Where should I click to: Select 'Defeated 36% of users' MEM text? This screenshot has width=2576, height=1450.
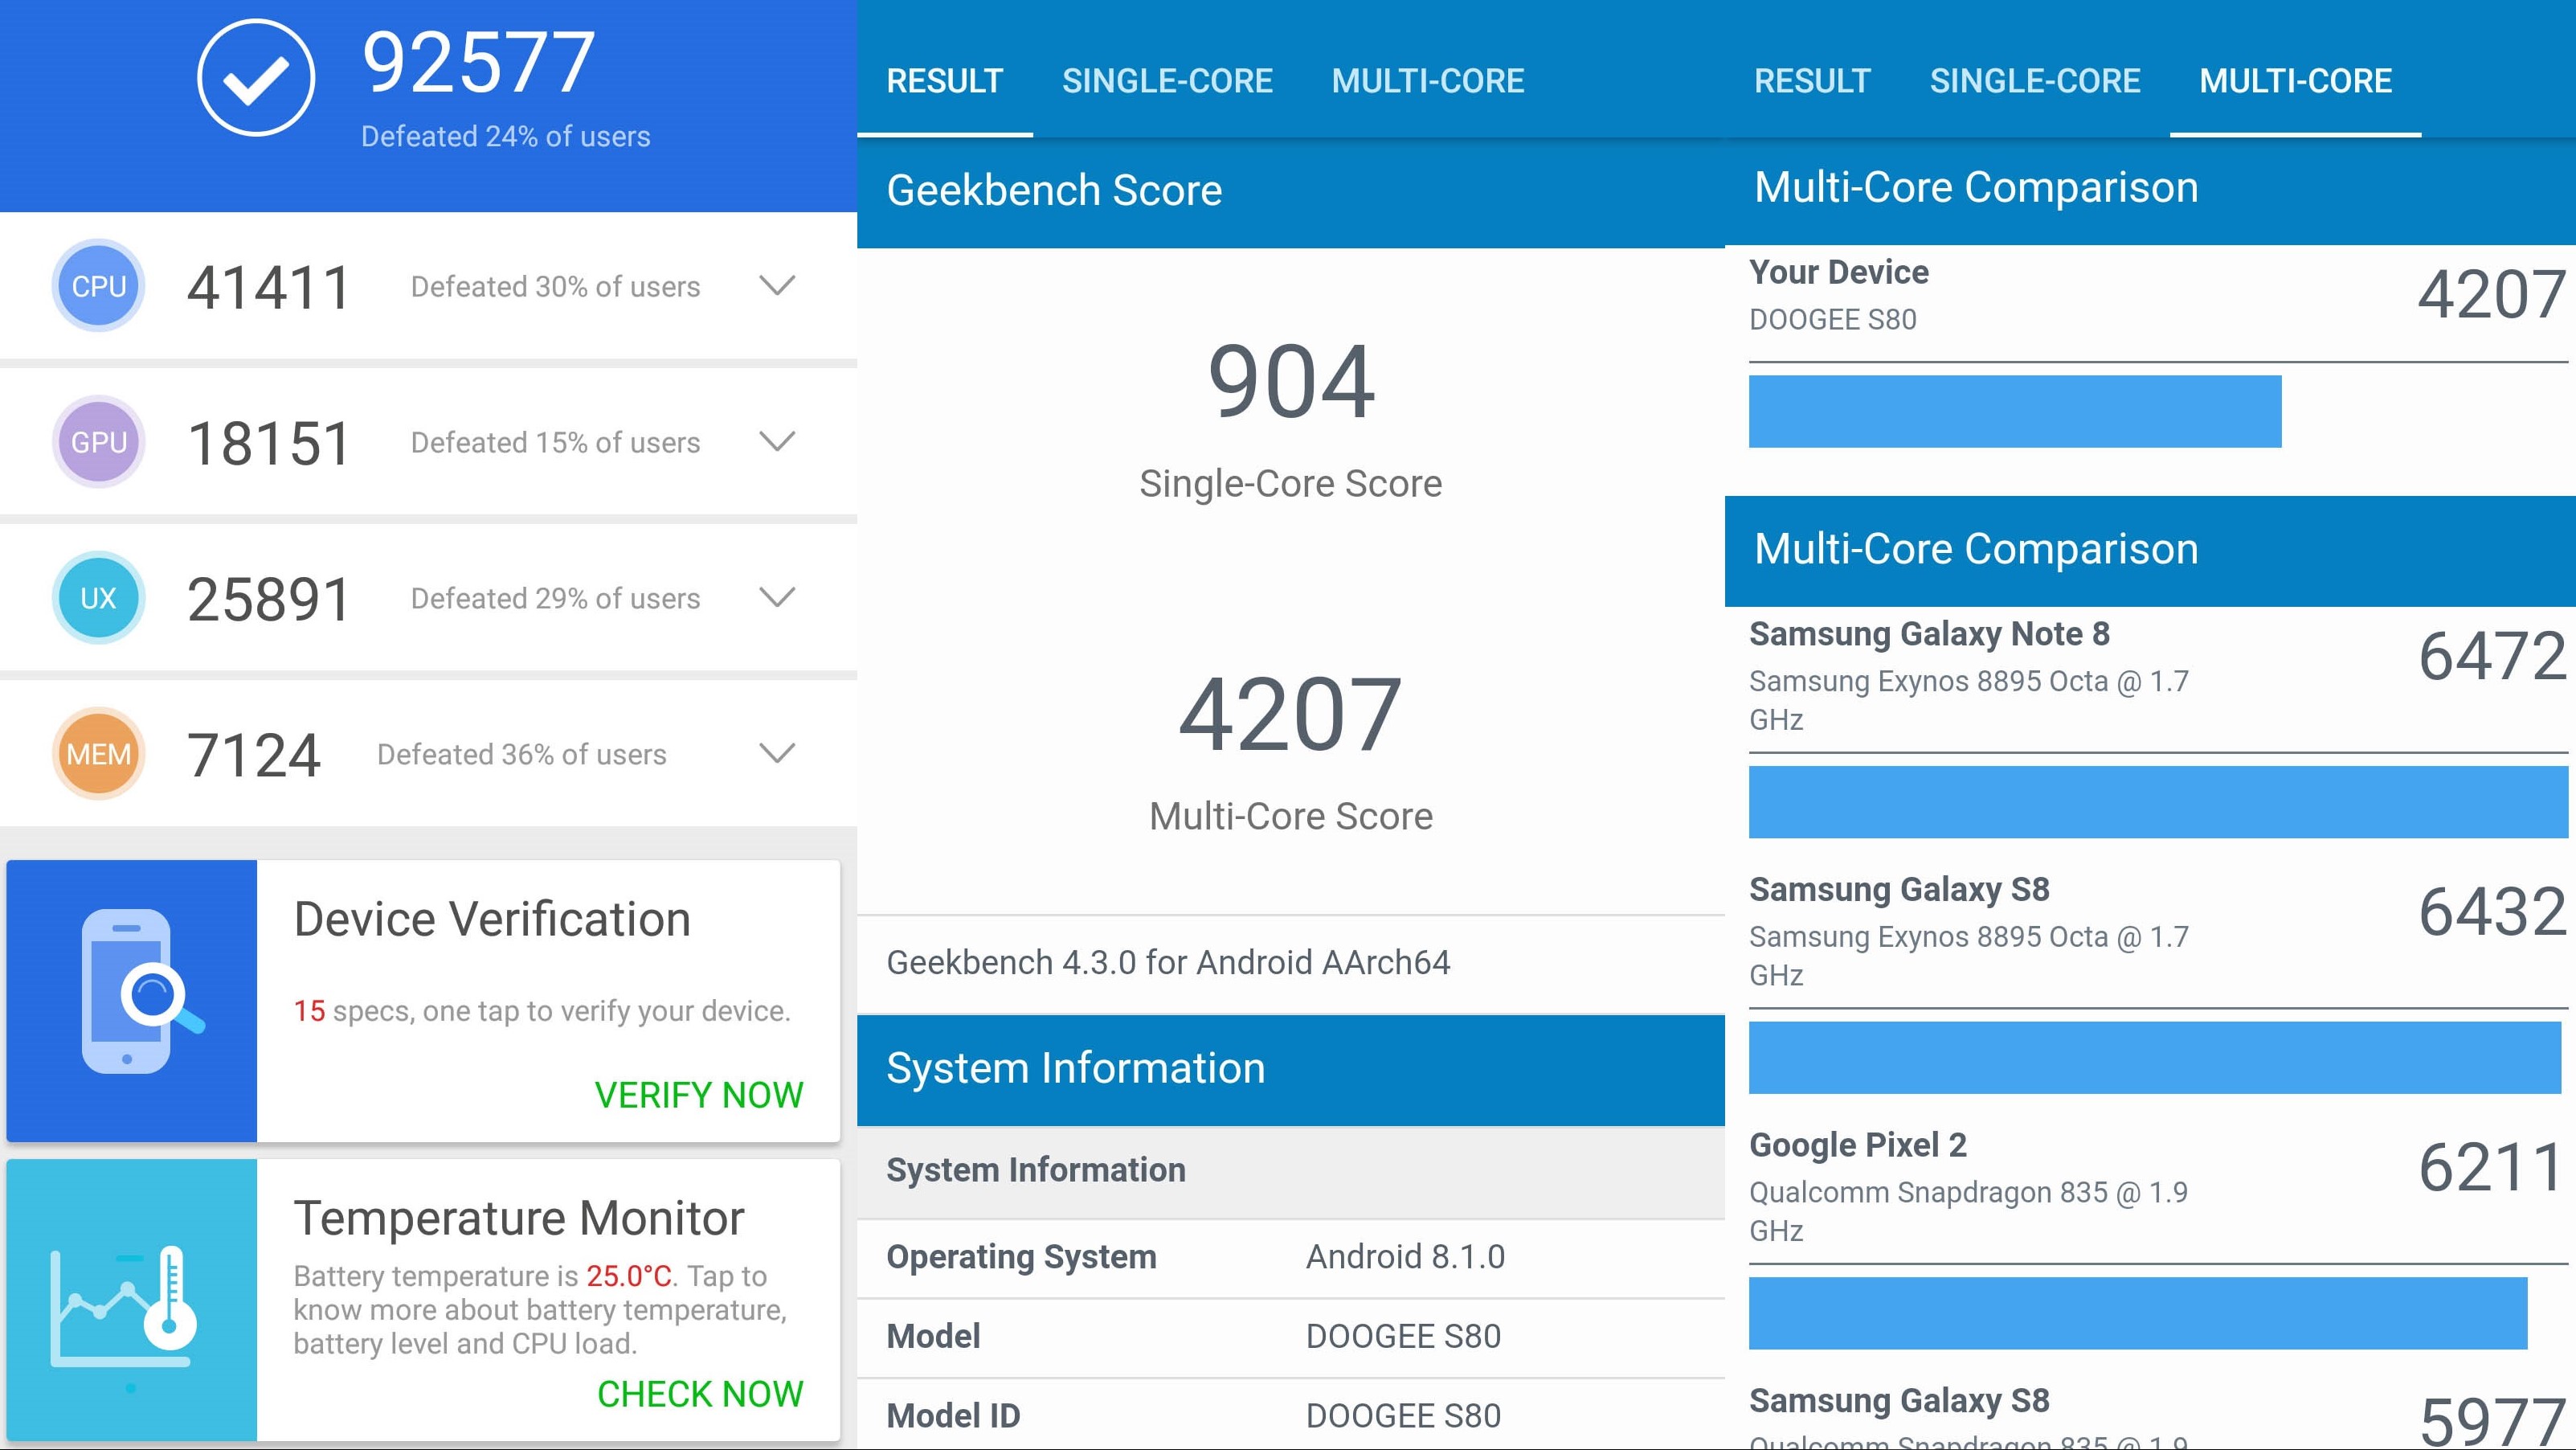(x=521, y=755)
